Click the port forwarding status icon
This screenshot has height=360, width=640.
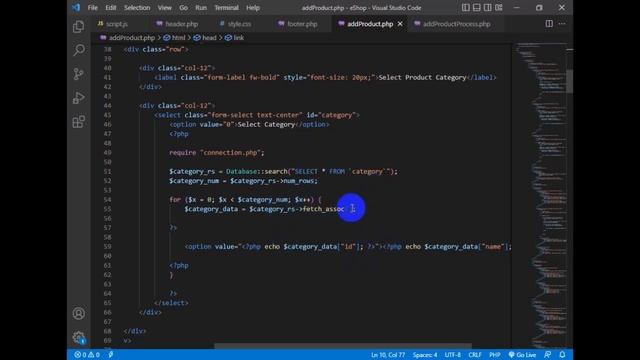(111, 355)
